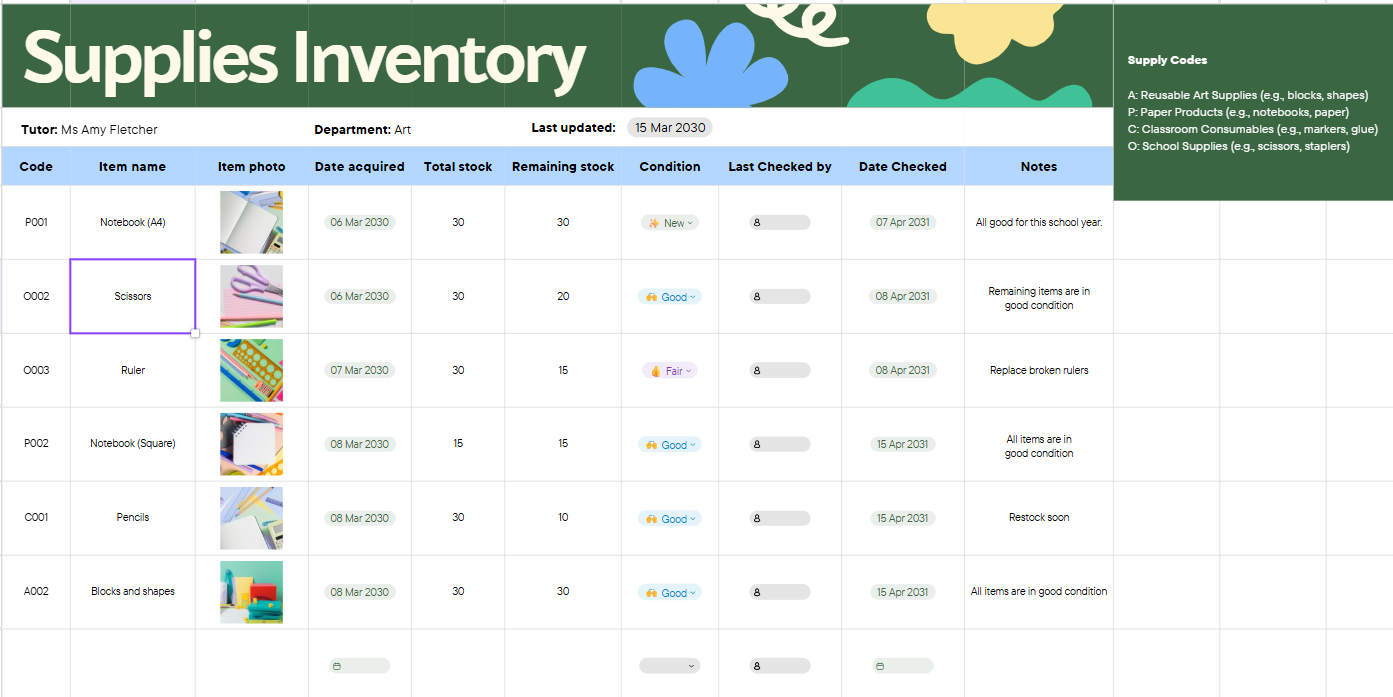Select the Item name column header

point(132,166)
